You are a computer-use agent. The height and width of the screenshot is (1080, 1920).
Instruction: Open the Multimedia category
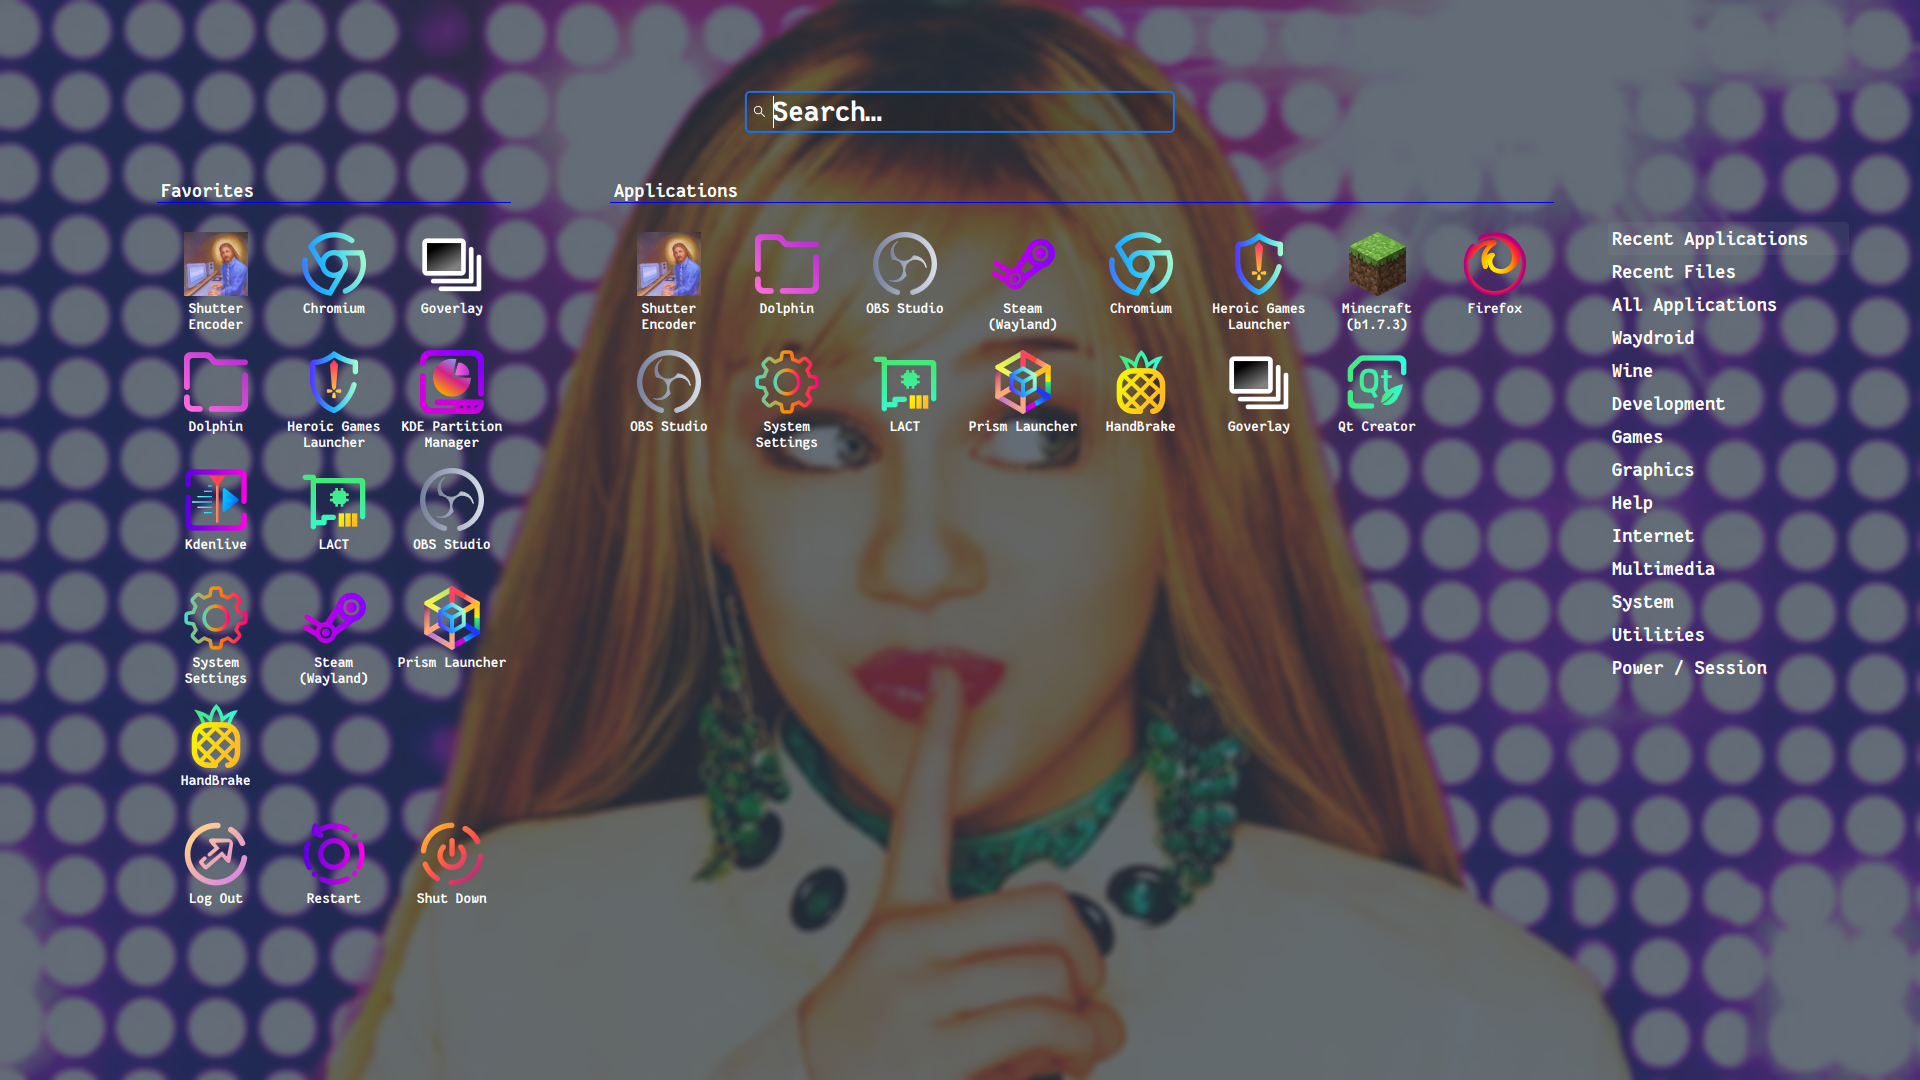pyautogui.click(x=1662, y=569)
